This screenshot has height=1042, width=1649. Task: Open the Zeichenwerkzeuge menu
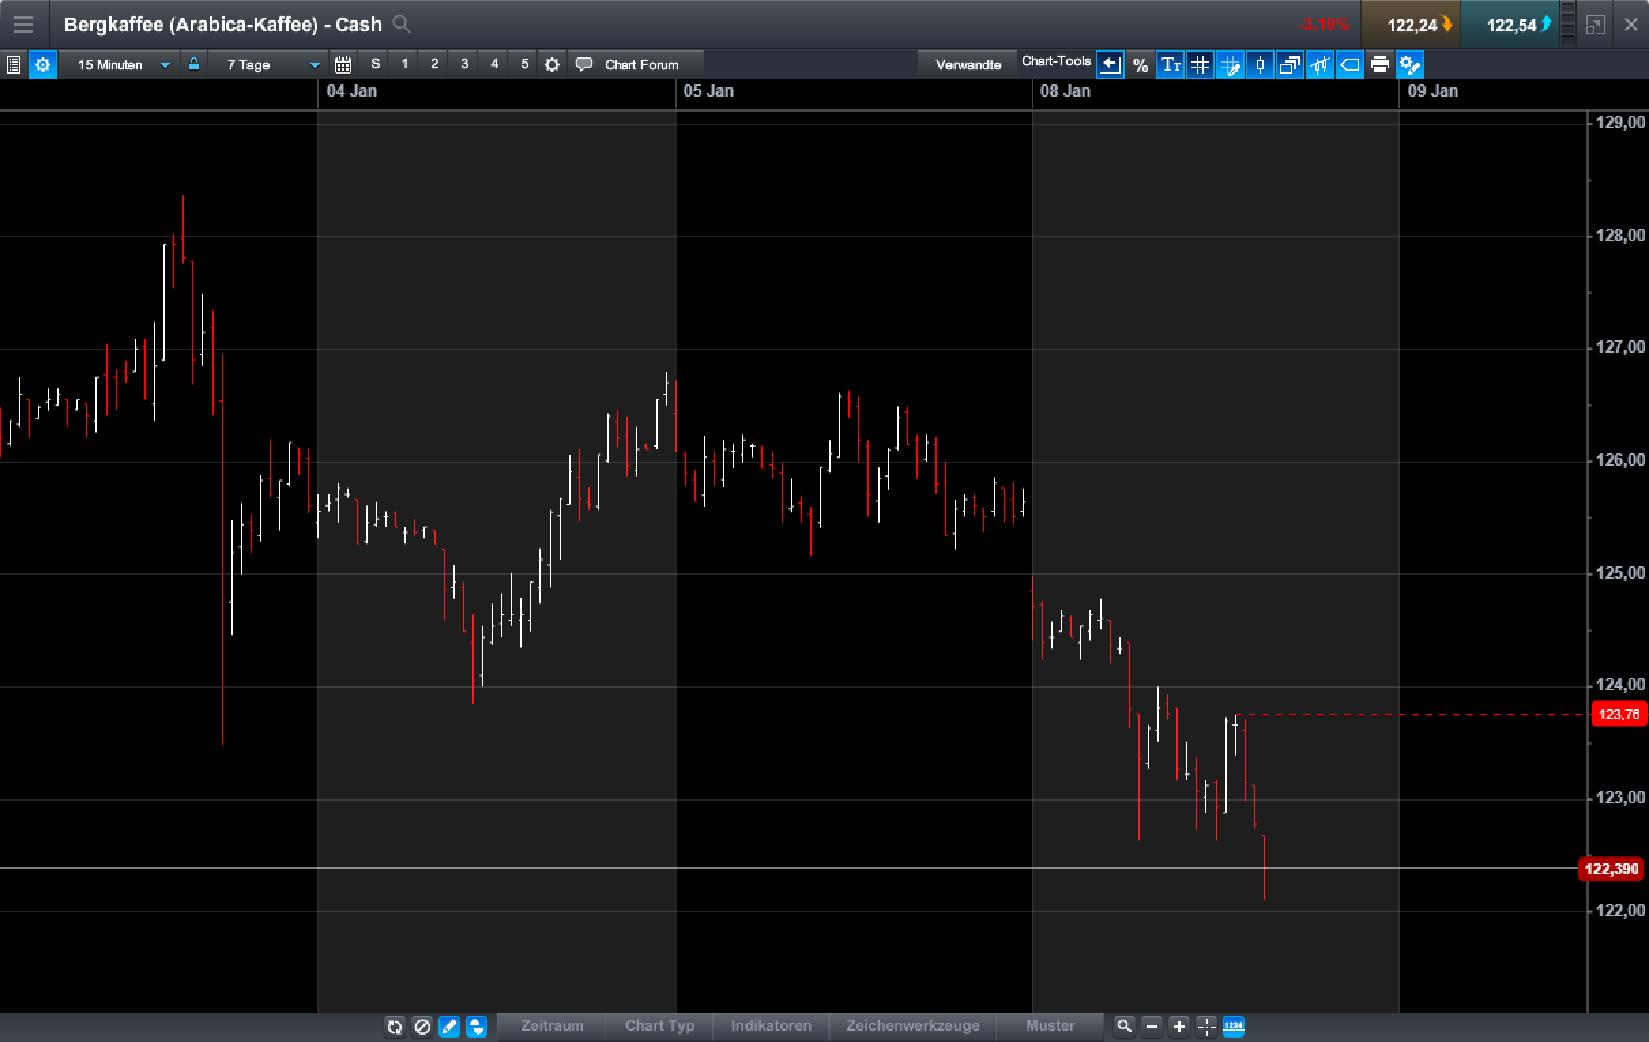(913, 1026)
